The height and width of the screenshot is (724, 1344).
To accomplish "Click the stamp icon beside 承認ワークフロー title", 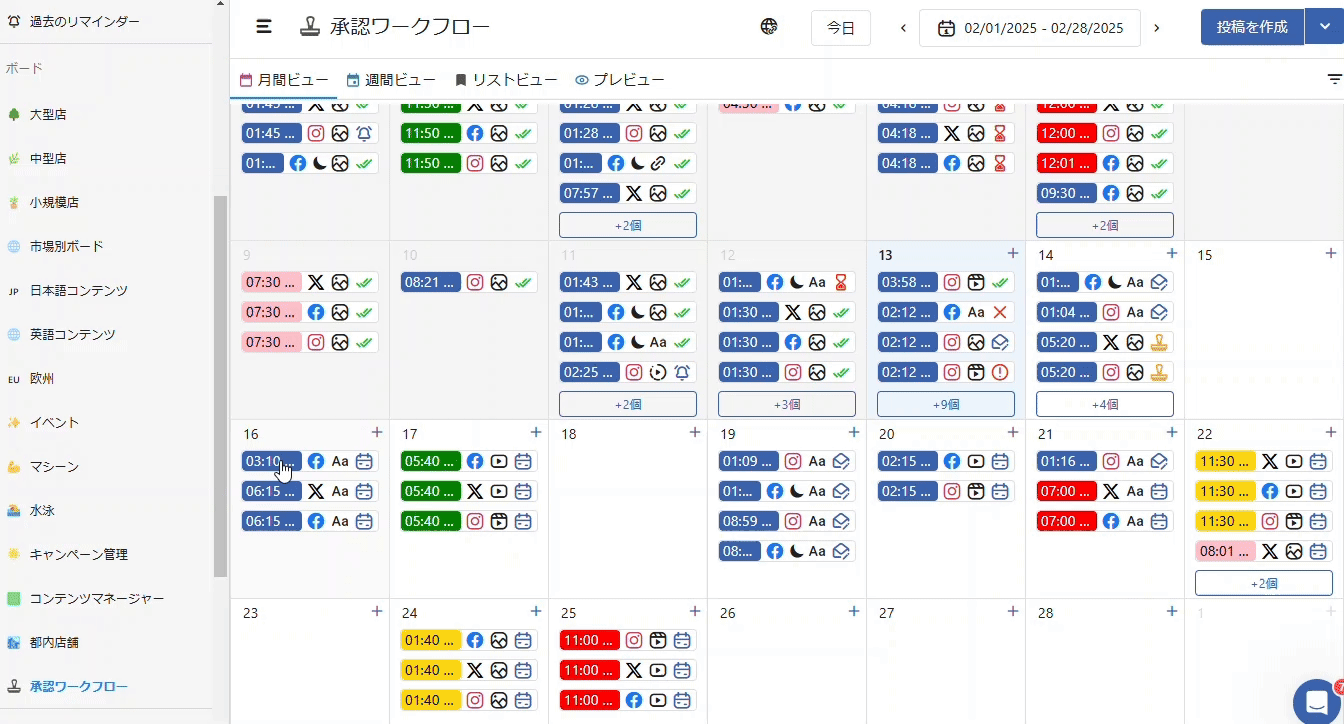I will click(310, 27).
